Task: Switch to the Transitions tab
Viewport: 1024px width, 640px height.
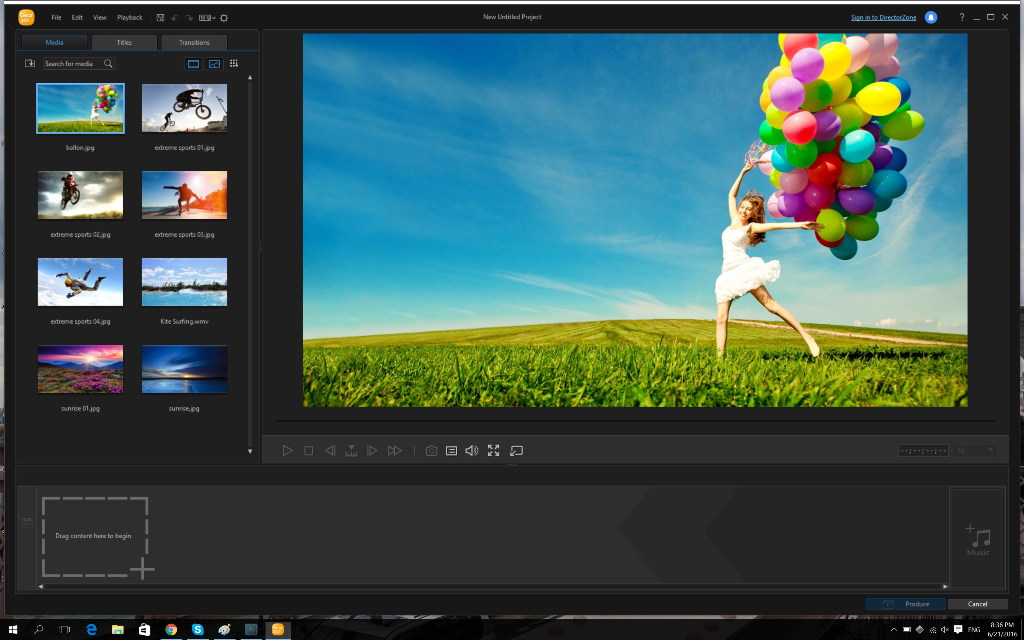Action: [194, 42]
